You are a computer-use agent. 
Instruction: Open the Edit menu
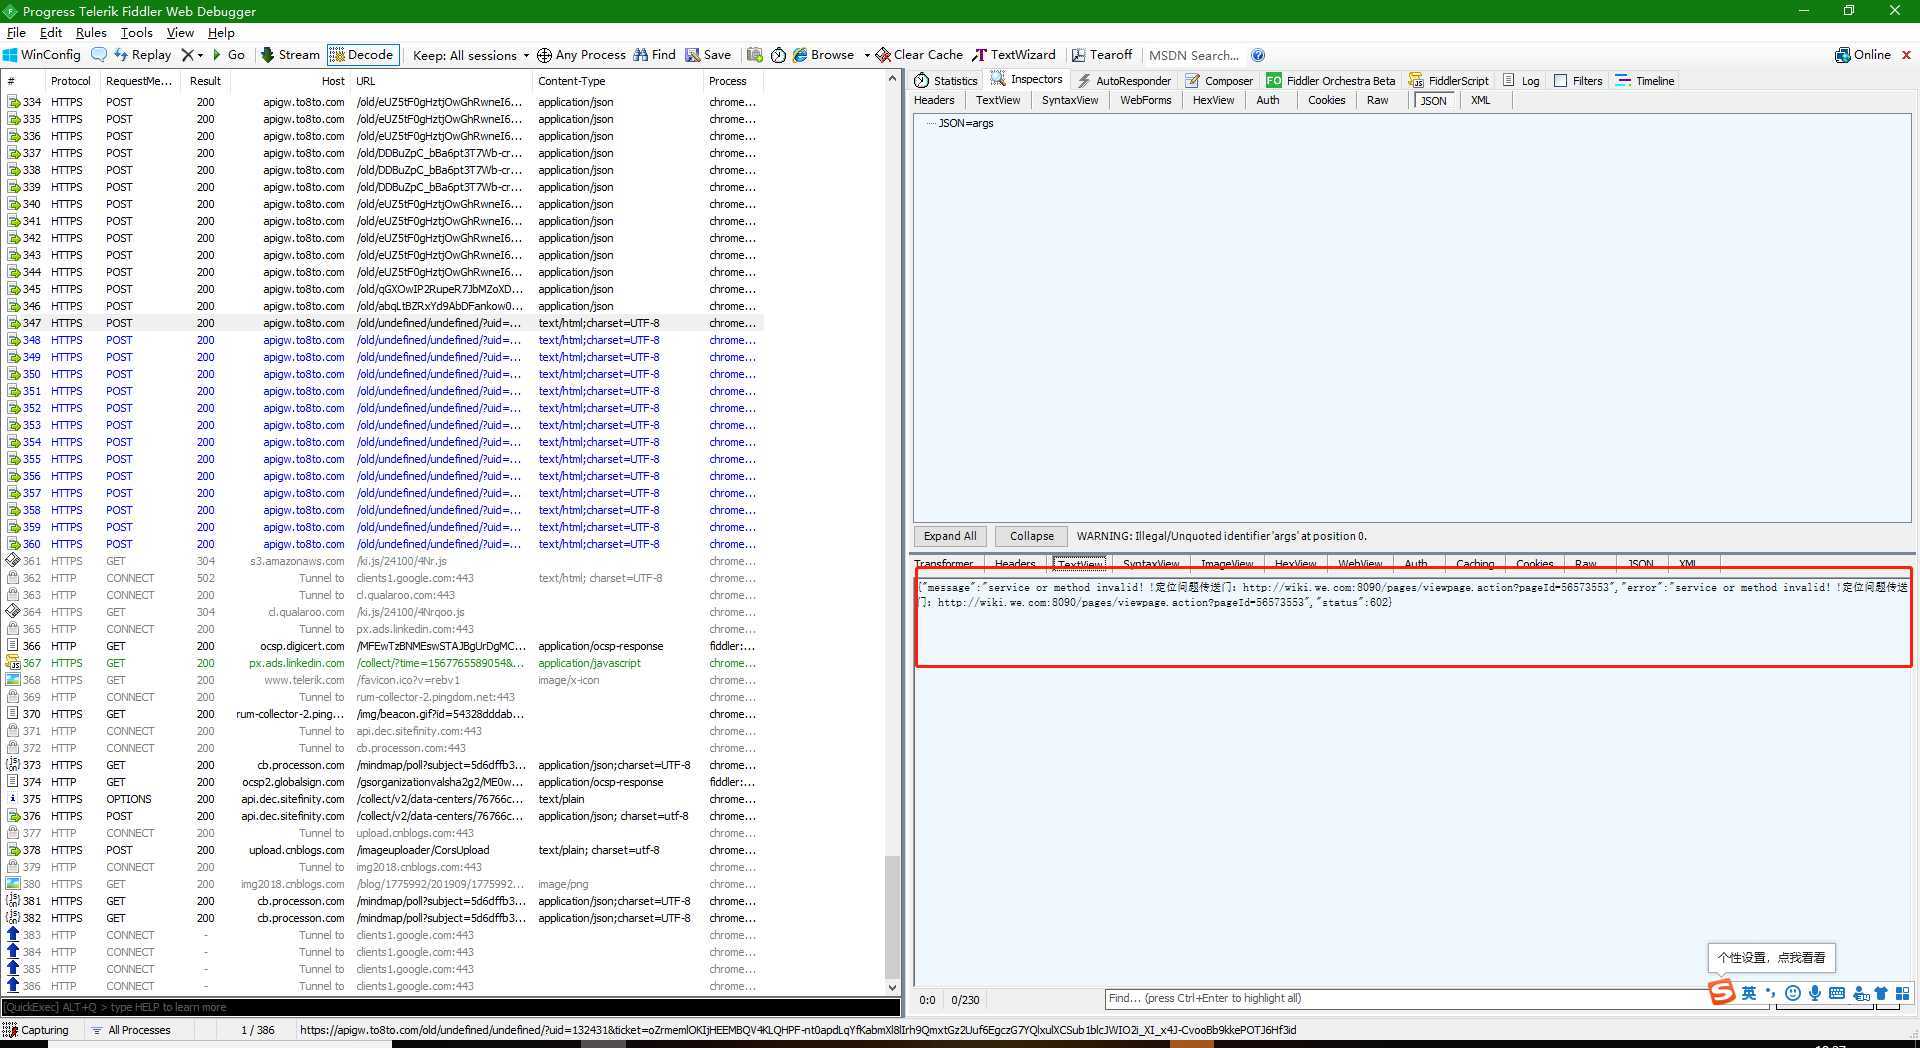pyautogui.click(x=50, y=32)
